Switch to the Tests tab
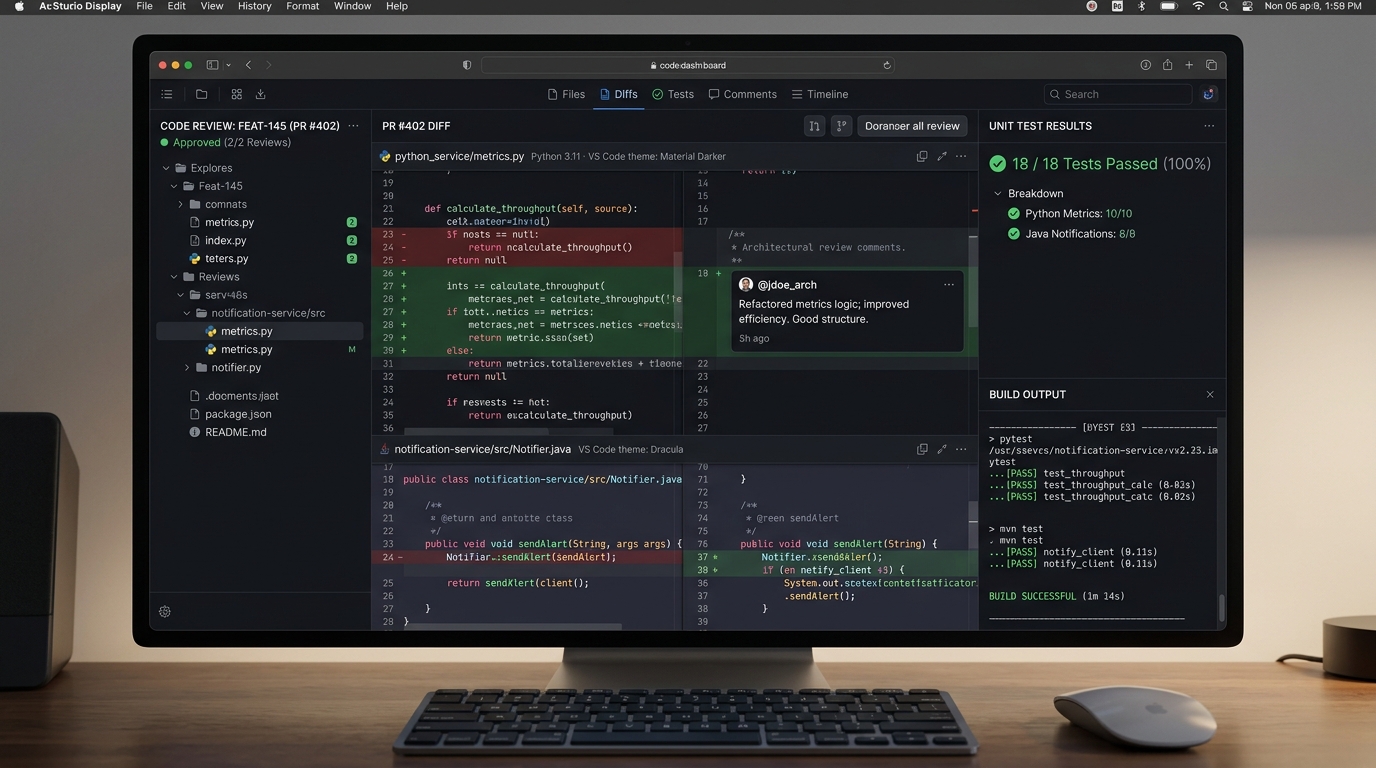 (672, 94)
